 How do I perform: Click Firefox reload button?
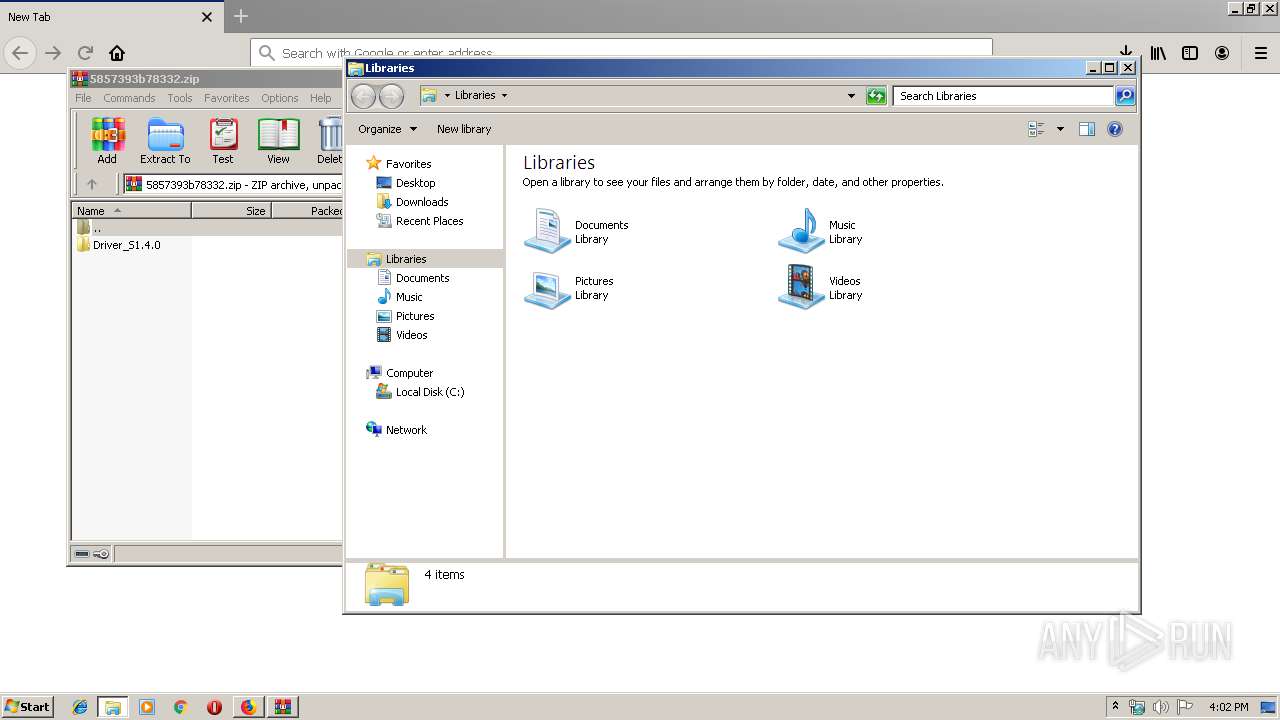coord(85,53)
